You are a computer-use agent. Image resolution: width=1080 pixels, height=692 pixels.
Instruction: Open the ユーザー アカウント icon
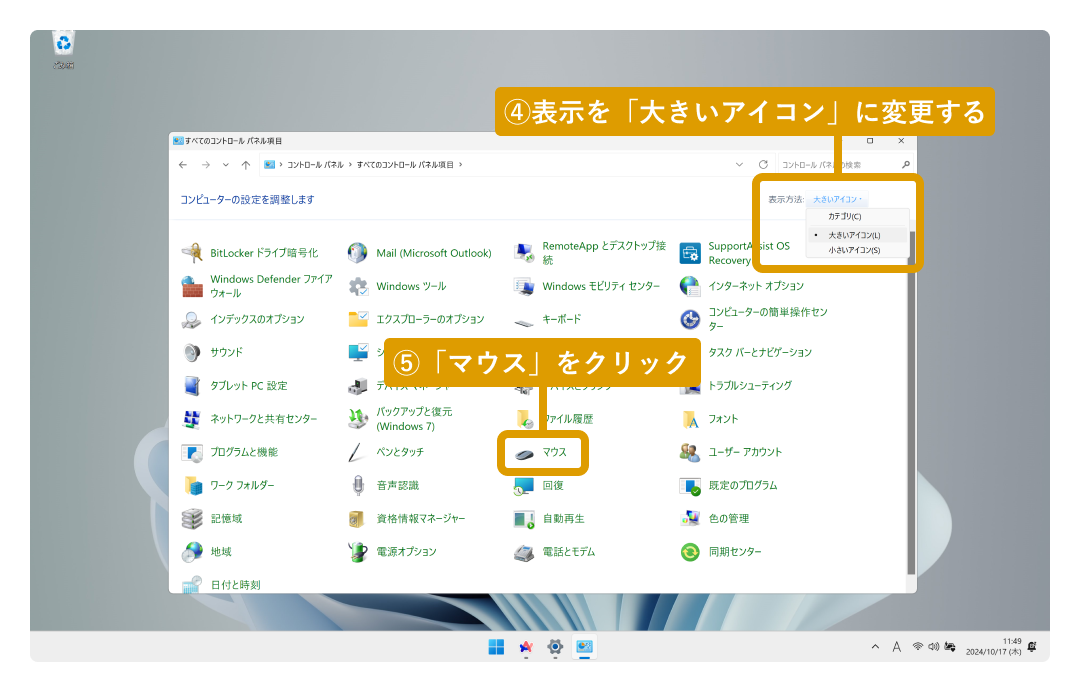690,452
